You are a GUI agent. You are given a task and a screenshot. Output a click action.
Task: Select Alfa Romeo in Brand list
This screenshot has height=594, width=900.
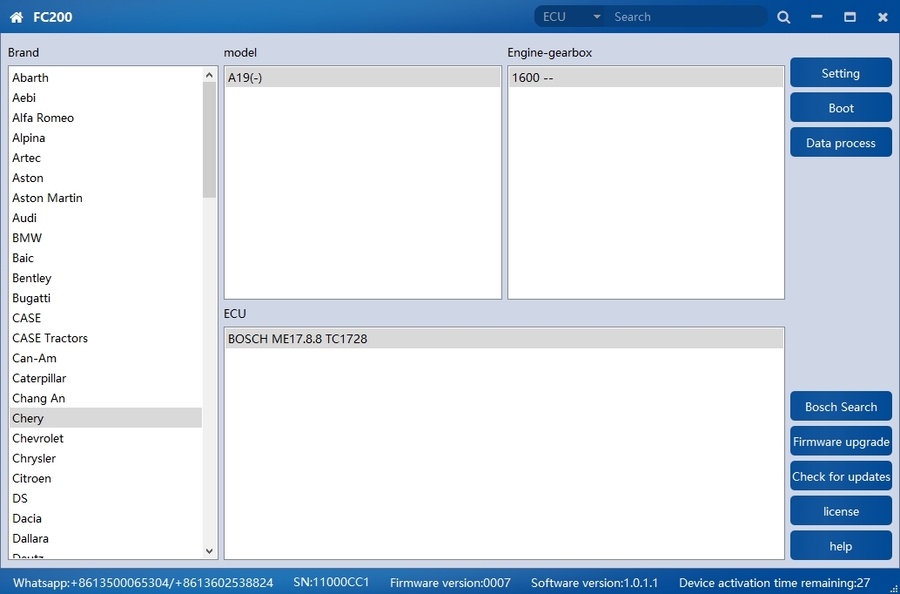pos(43,118)
